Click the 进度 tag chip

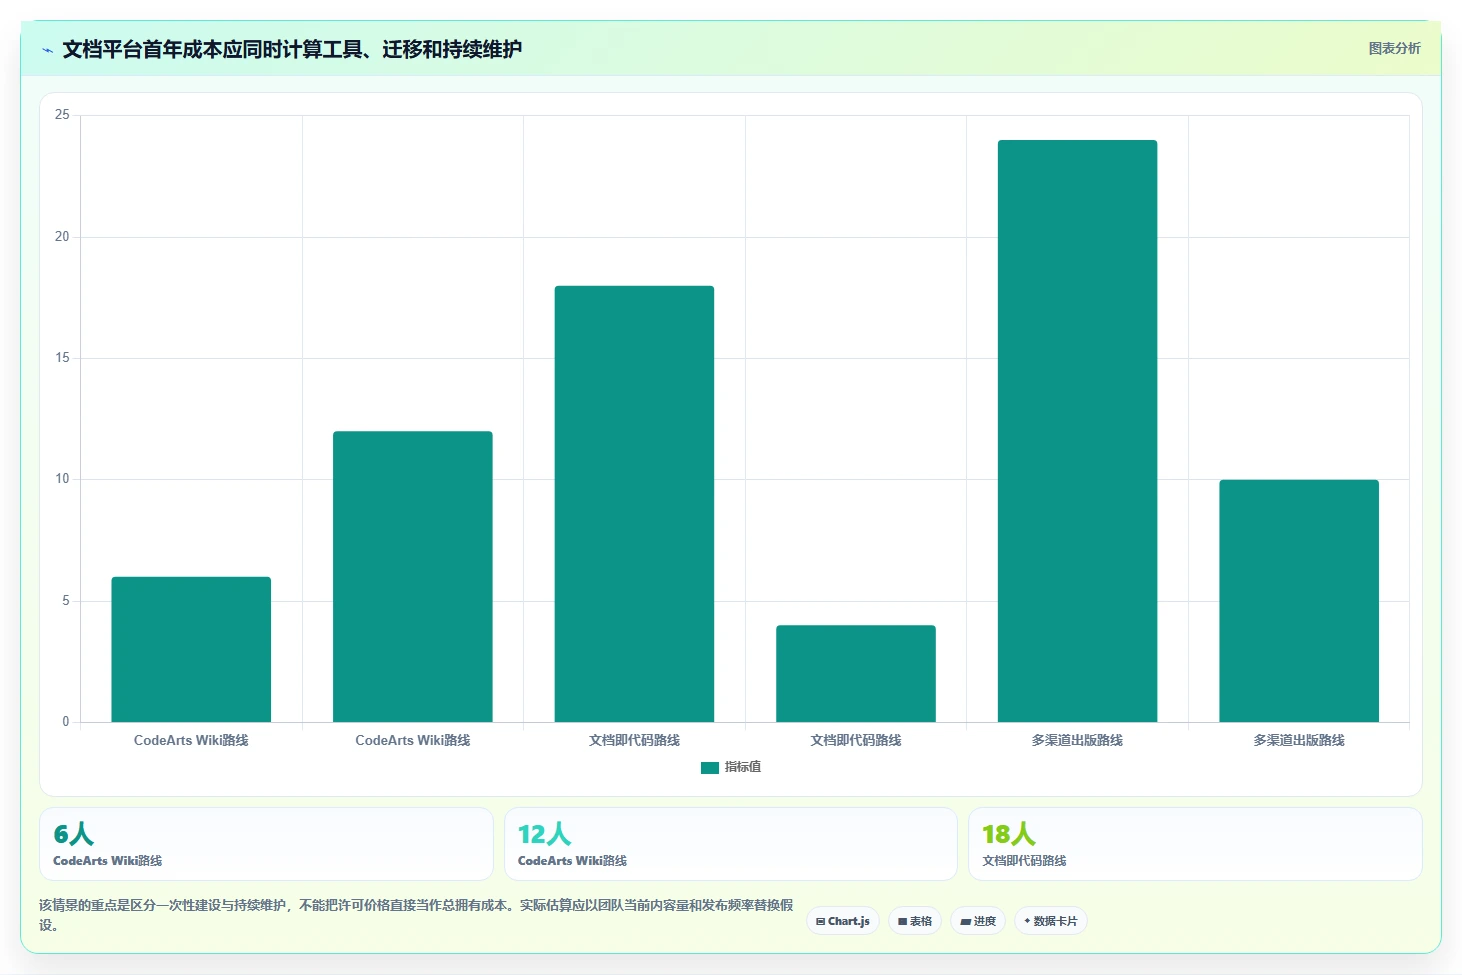978,921
